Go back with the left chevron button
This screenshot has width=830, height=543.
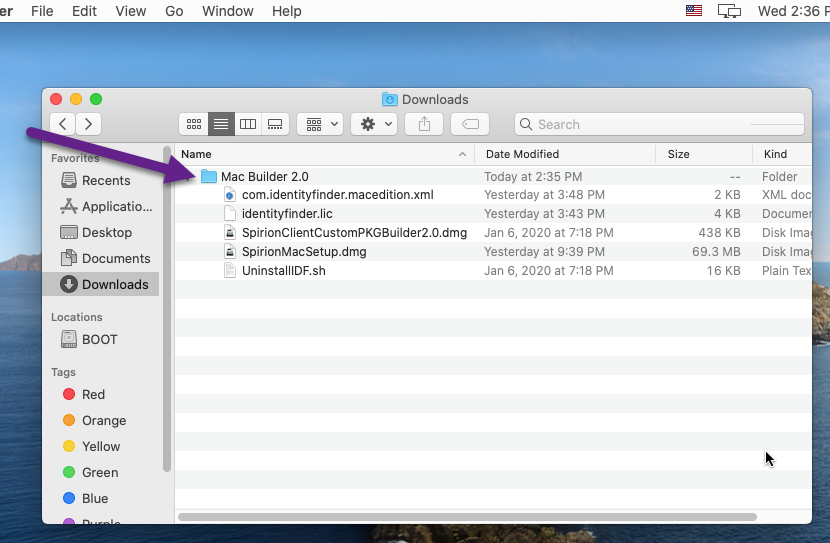click(63, 124)
